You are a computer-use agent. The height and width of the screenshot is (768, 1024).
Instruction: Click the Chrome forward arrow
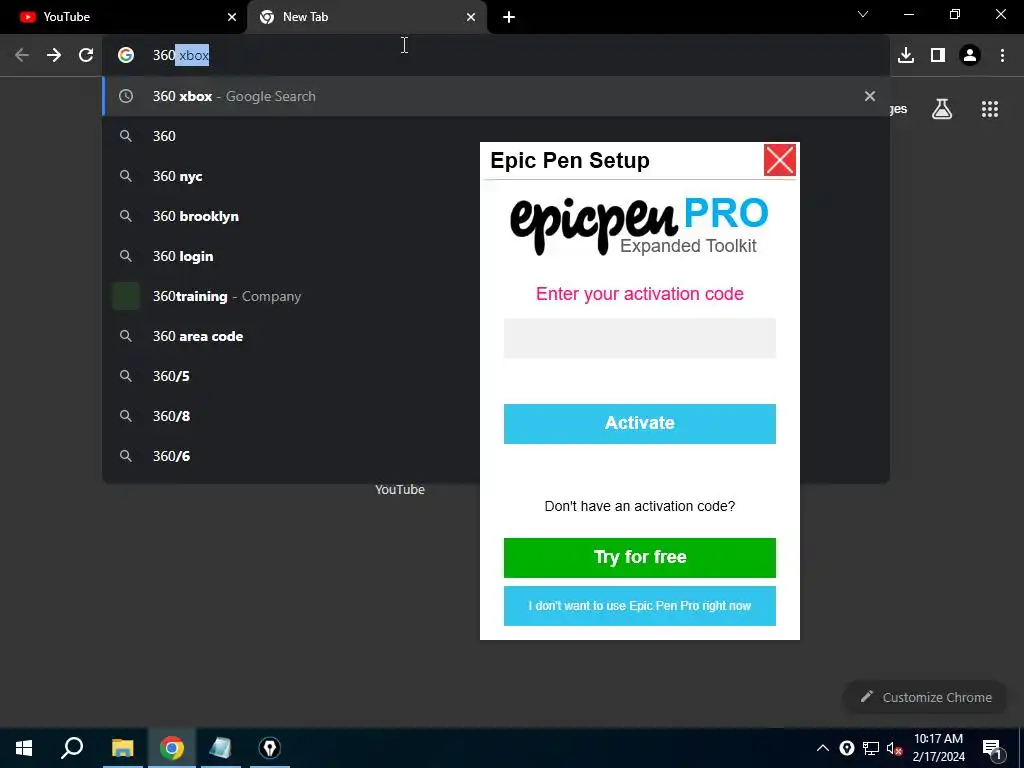(54, 56)
